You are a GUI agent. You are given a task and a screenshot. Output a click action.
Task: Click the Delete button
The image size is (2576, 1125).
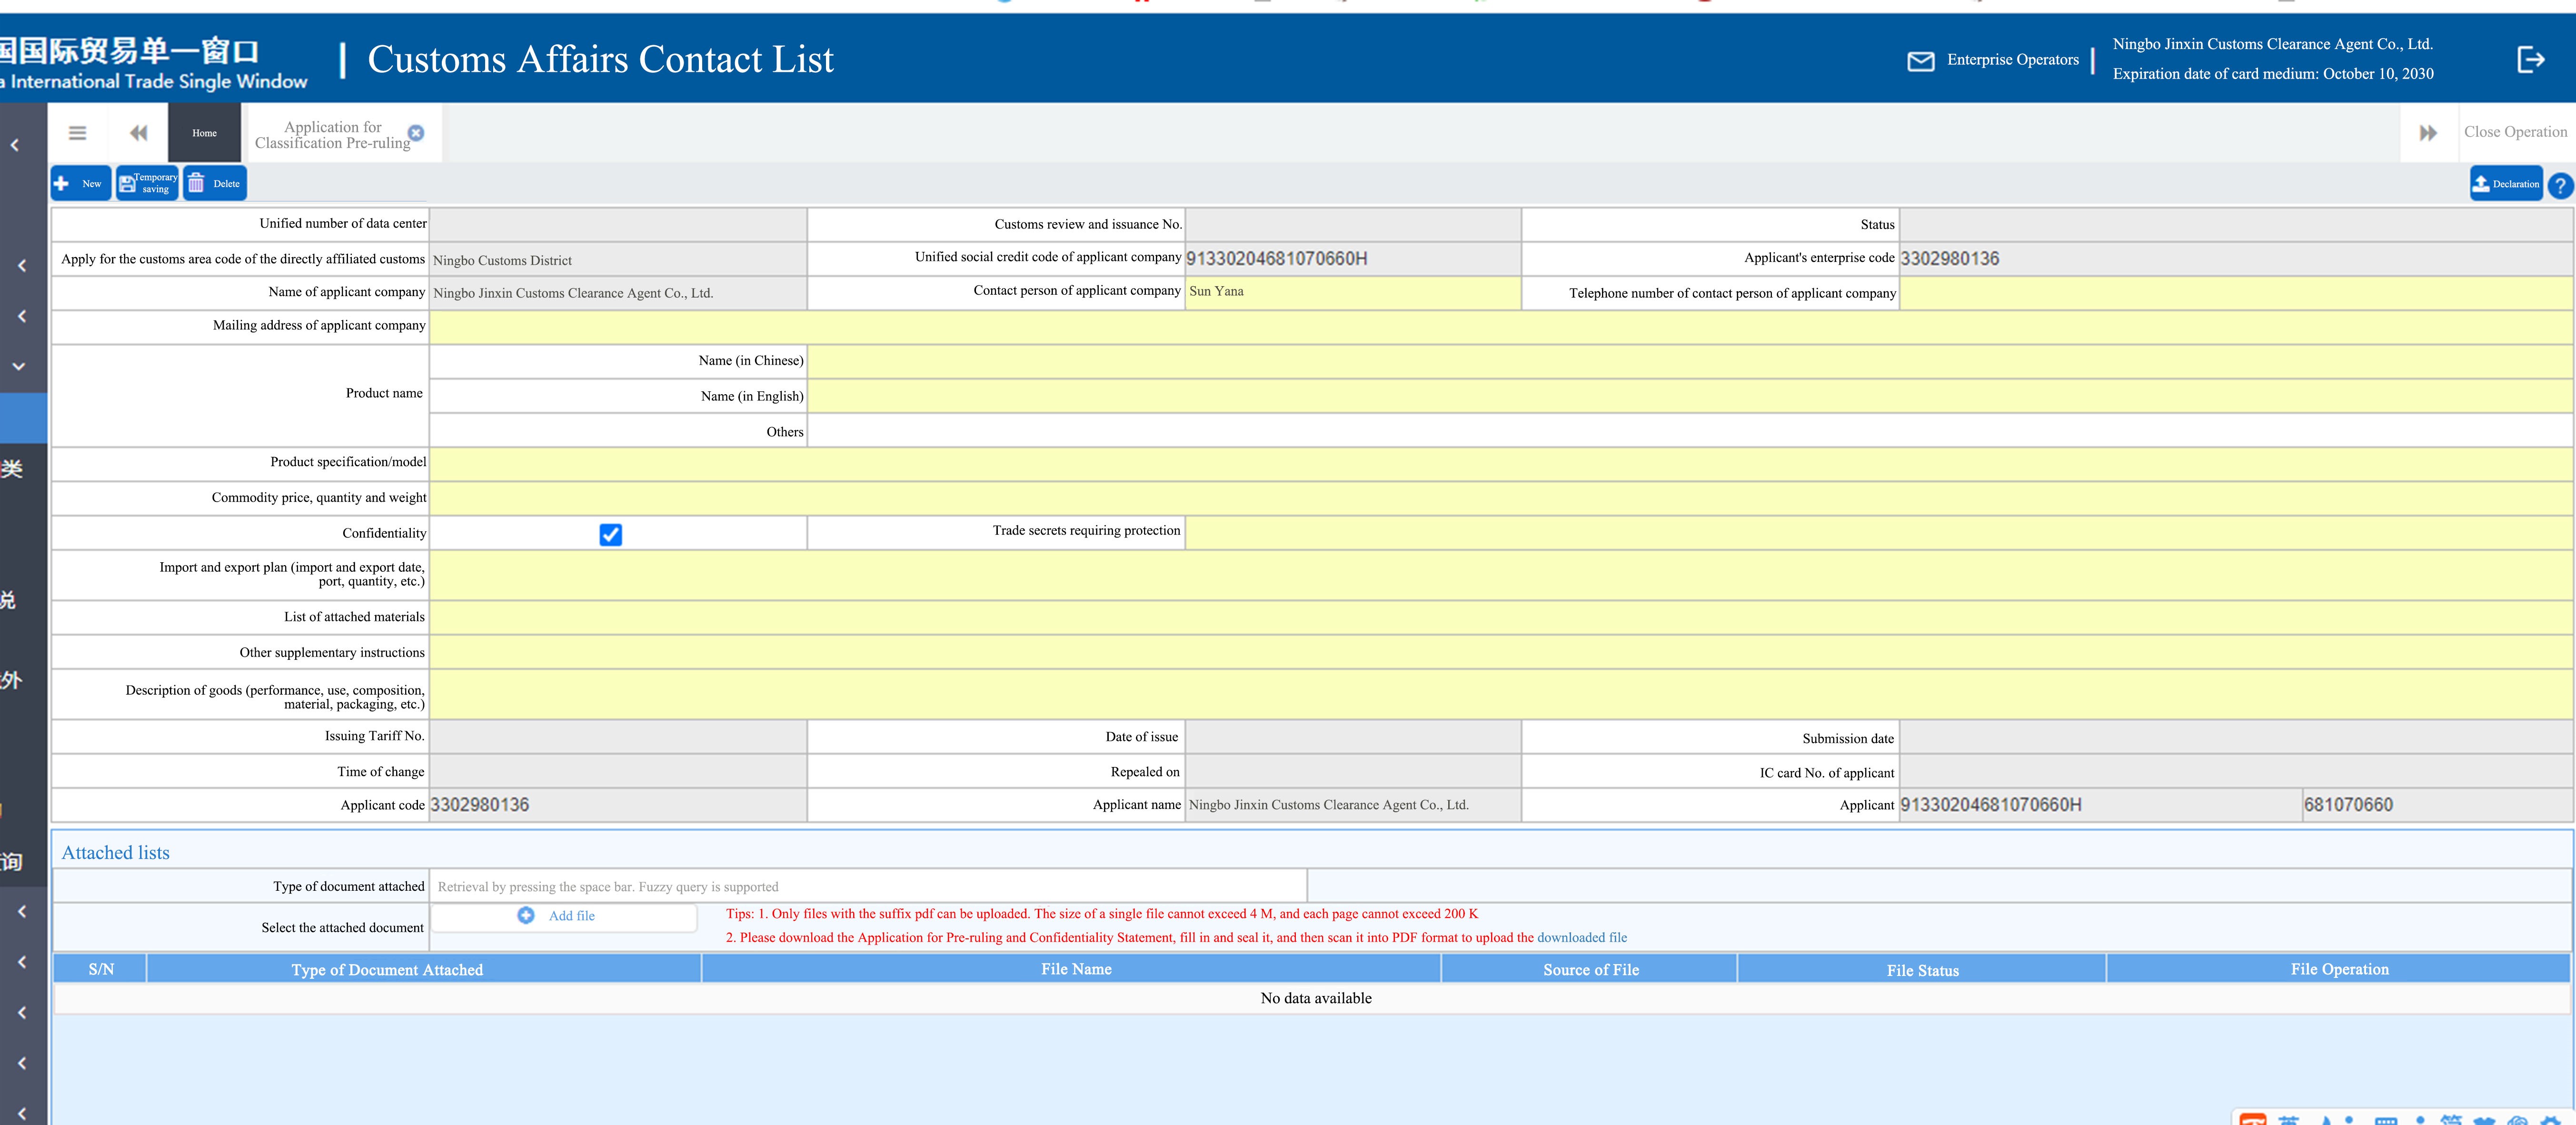coord(215,183)
